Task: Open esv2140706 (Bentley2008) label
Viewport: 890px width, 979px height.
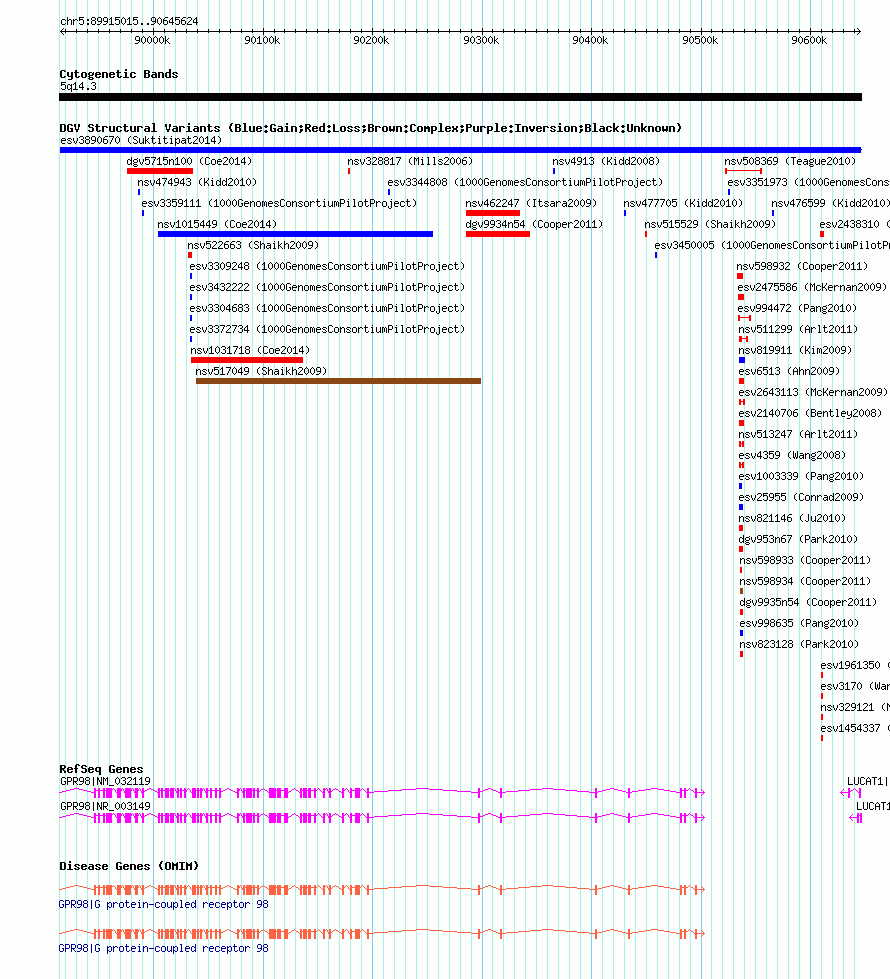Action: coord(810,413)
